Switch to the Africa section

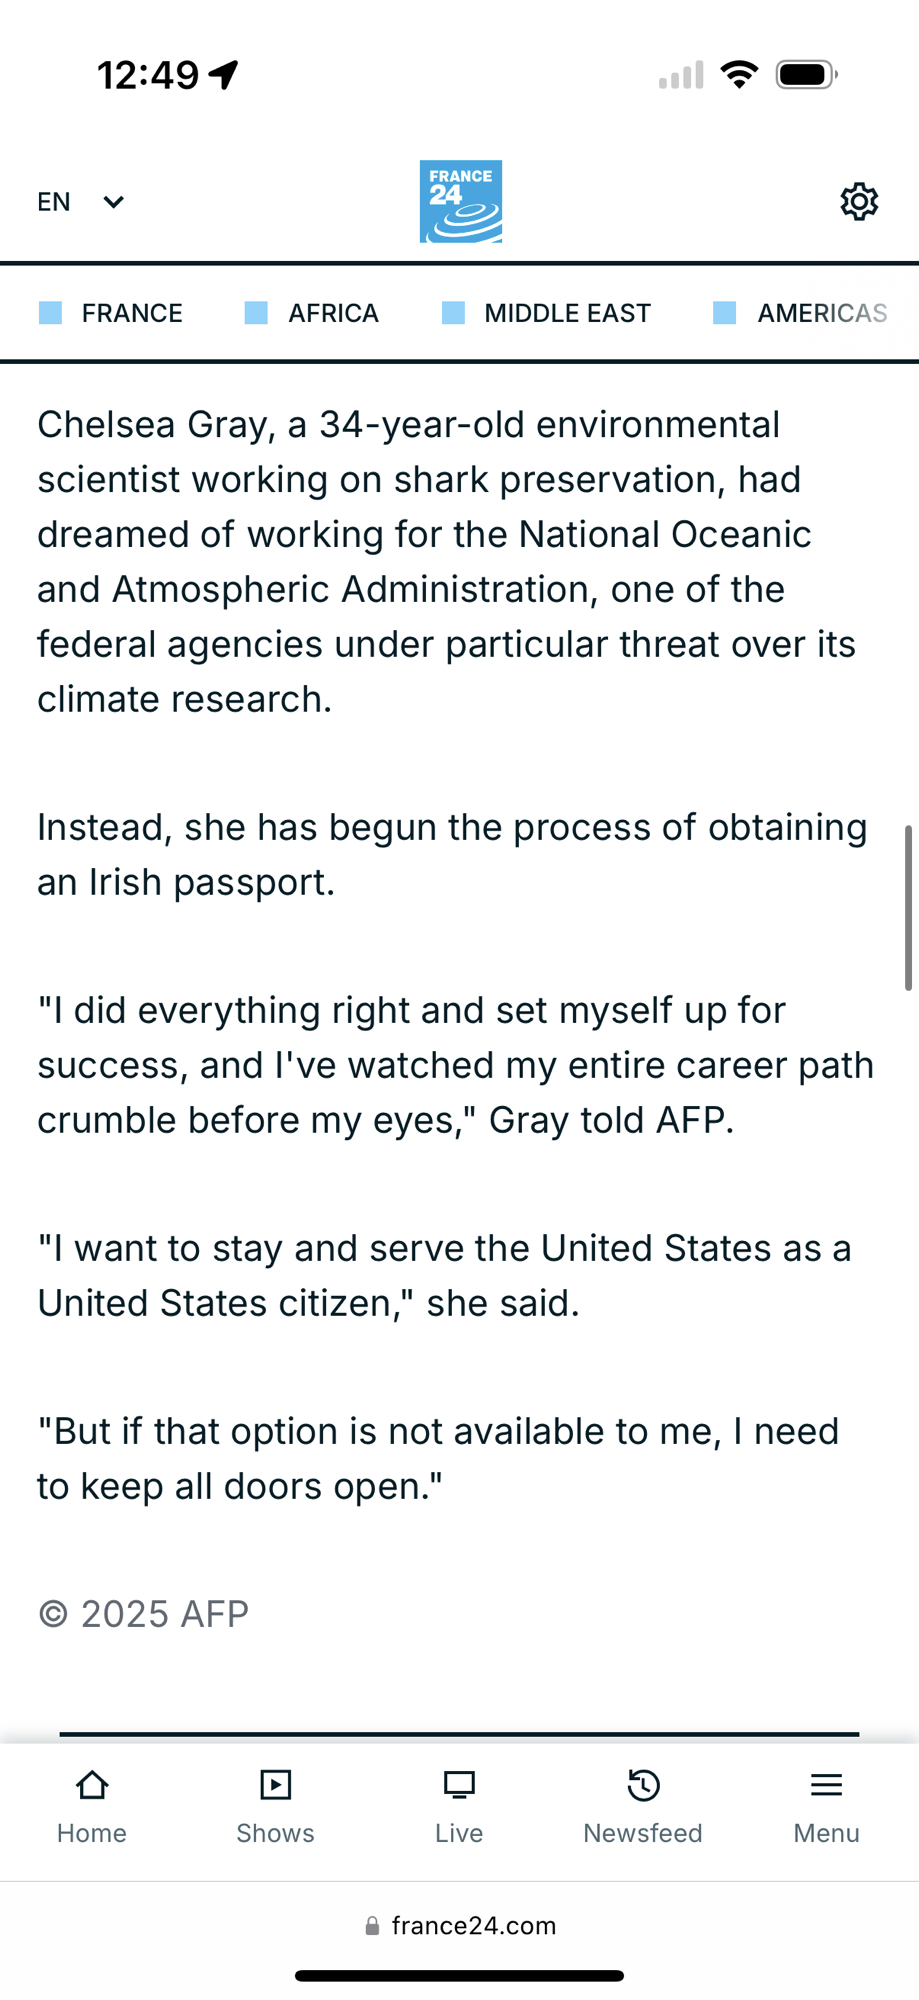click(333, 313)
